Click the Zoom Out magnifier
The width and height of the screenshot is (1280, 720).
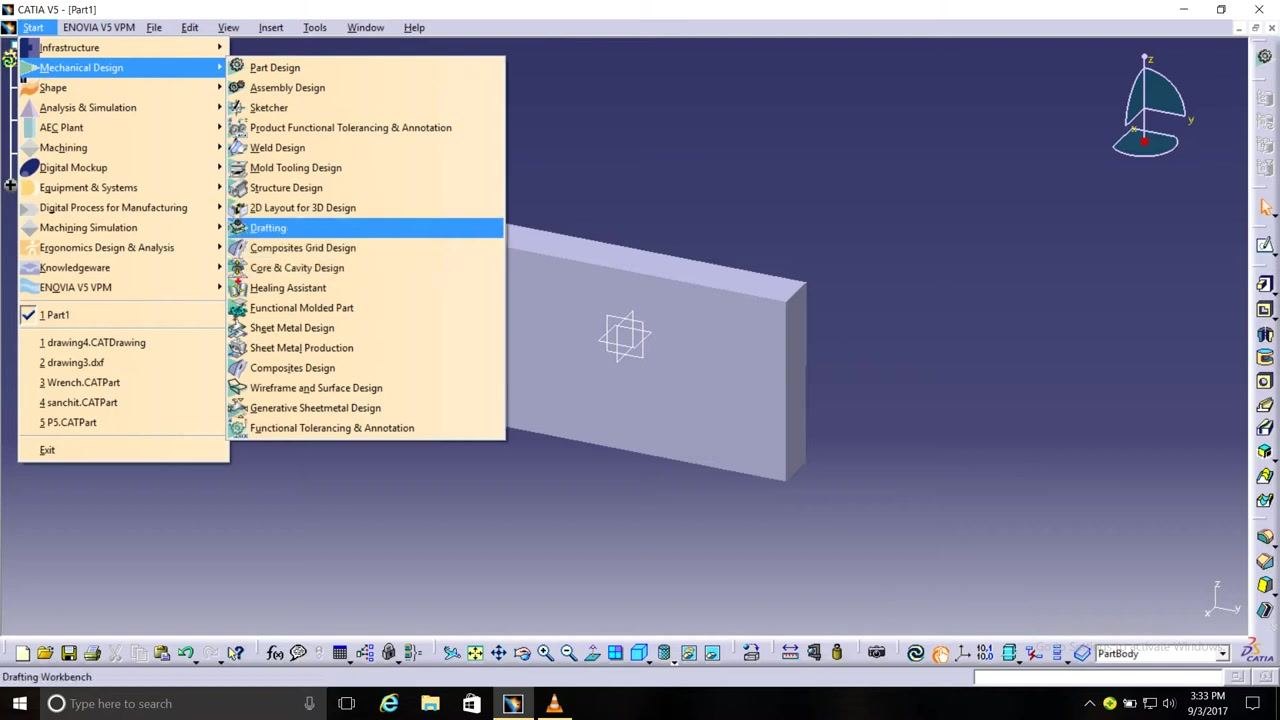(x=568, y=653)
